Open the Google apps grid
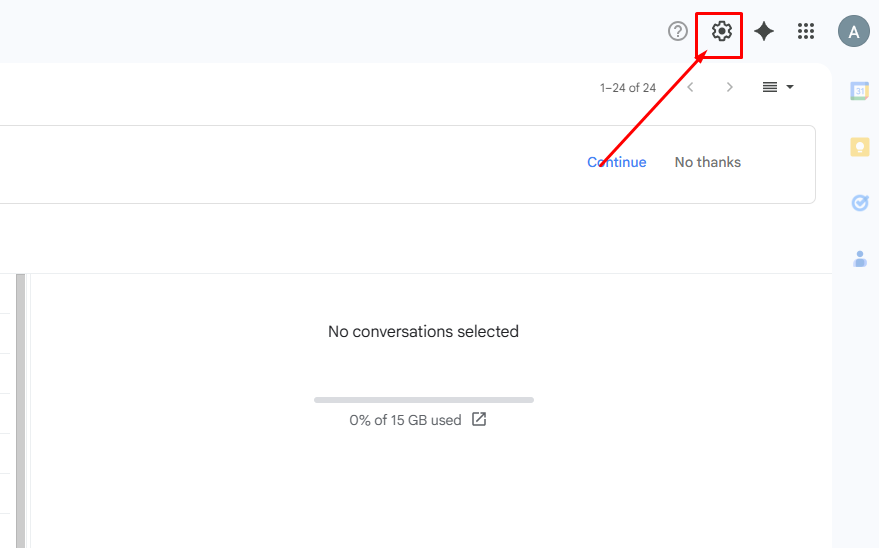Viewport: 879px width, 548px height. coord(806,31)
